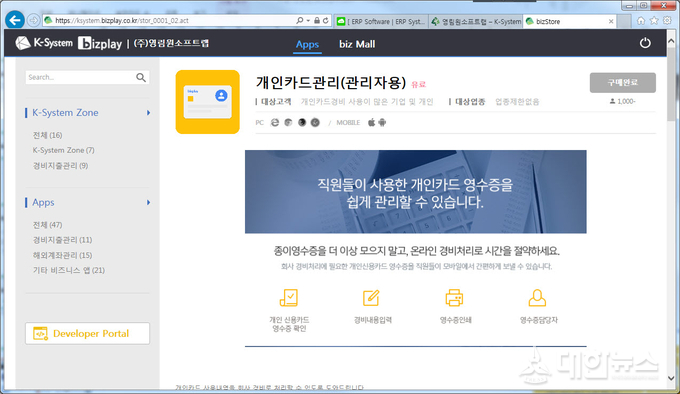The width and height of the screenshot is (680, 394).
Task: Select 경비지출관리 (9) category
Action: pyautogui.click(x=60, y=166)
